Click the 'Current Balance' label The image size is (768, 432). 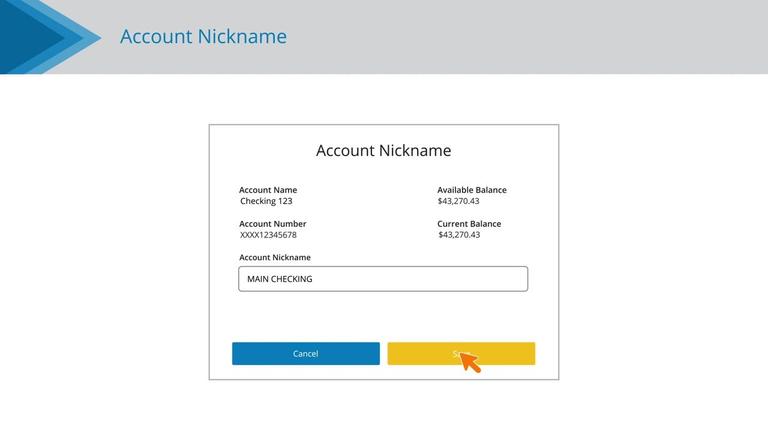(469, 223)
